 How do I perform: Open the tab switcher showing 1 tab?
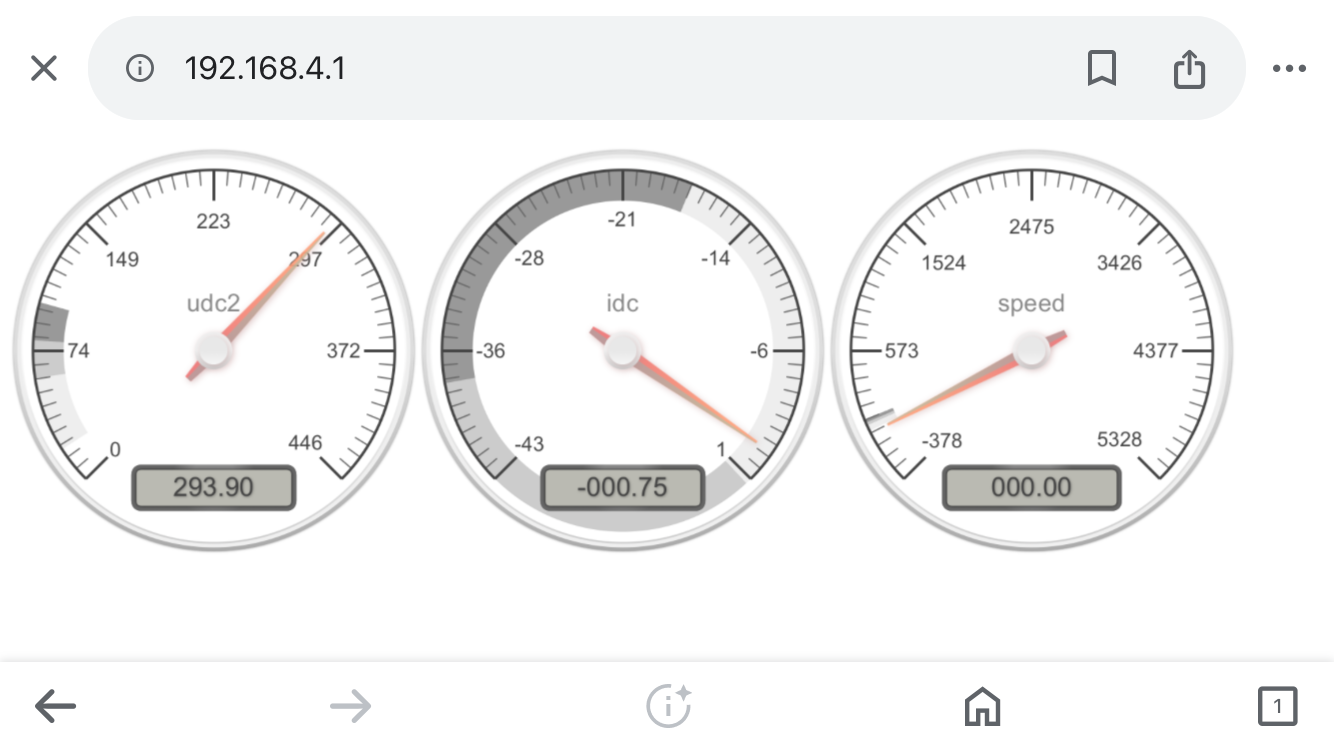(1277, 706)
